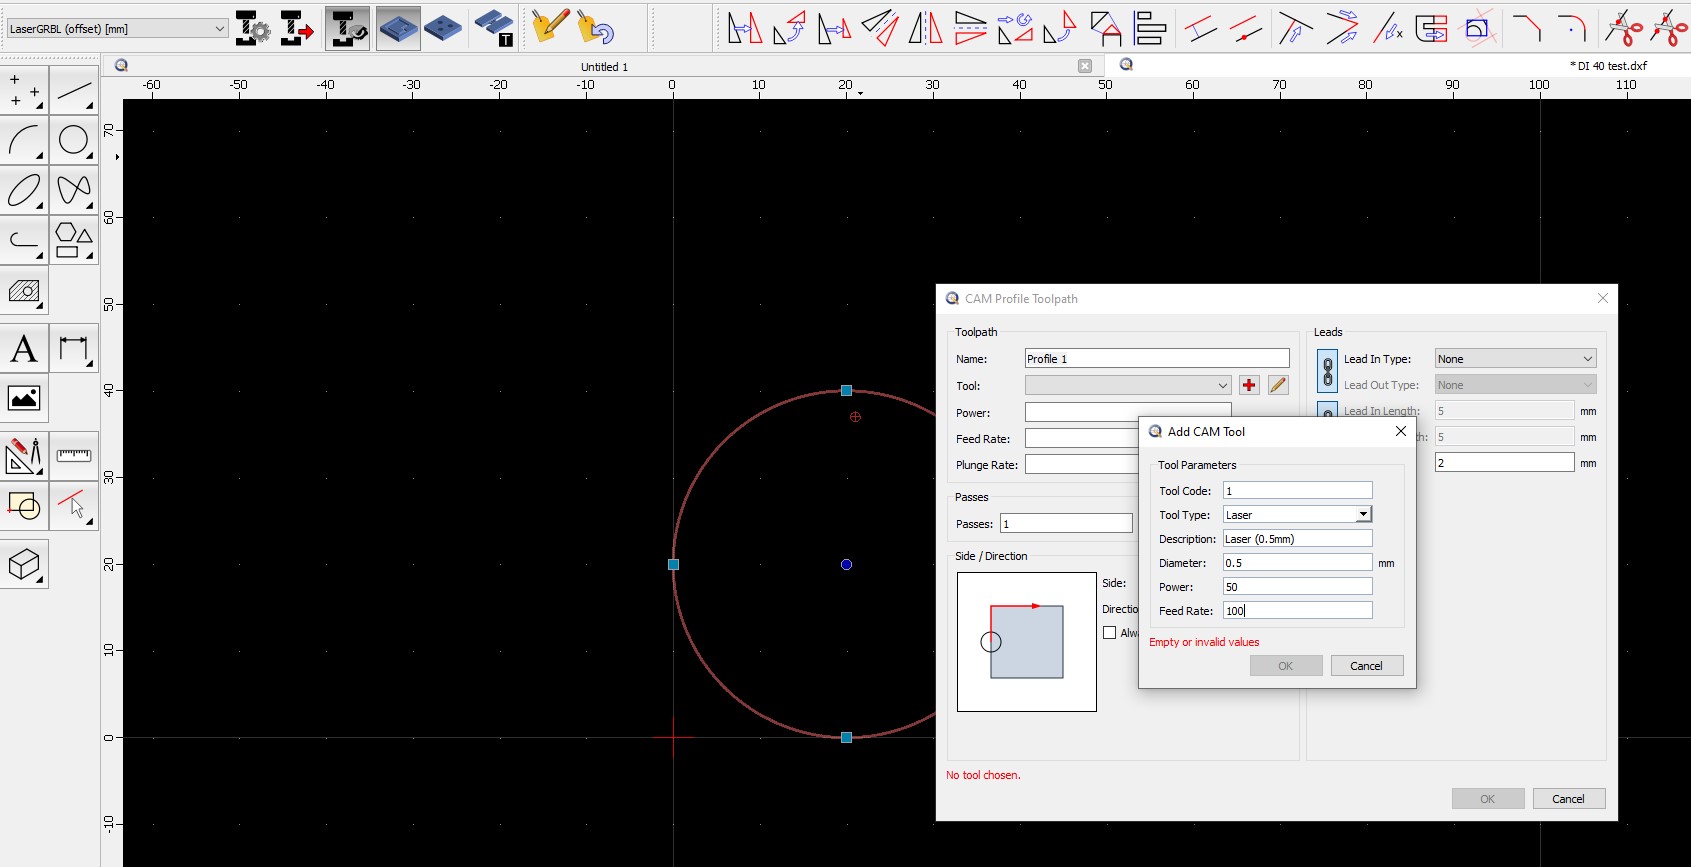This screenshot has width=1691, height=867.
Task: Click the blue center point of the circle
Action: [846, 564]
